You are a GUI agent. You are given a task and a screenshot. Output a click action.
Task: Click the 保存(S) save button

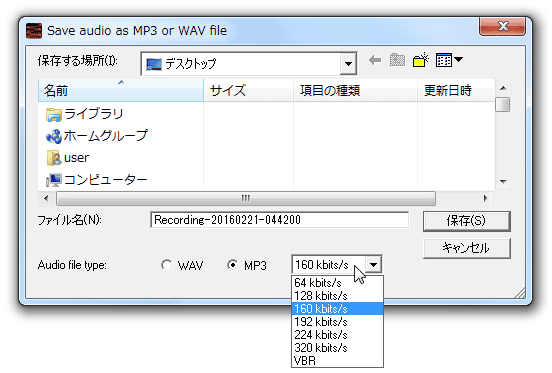[466, 221]
